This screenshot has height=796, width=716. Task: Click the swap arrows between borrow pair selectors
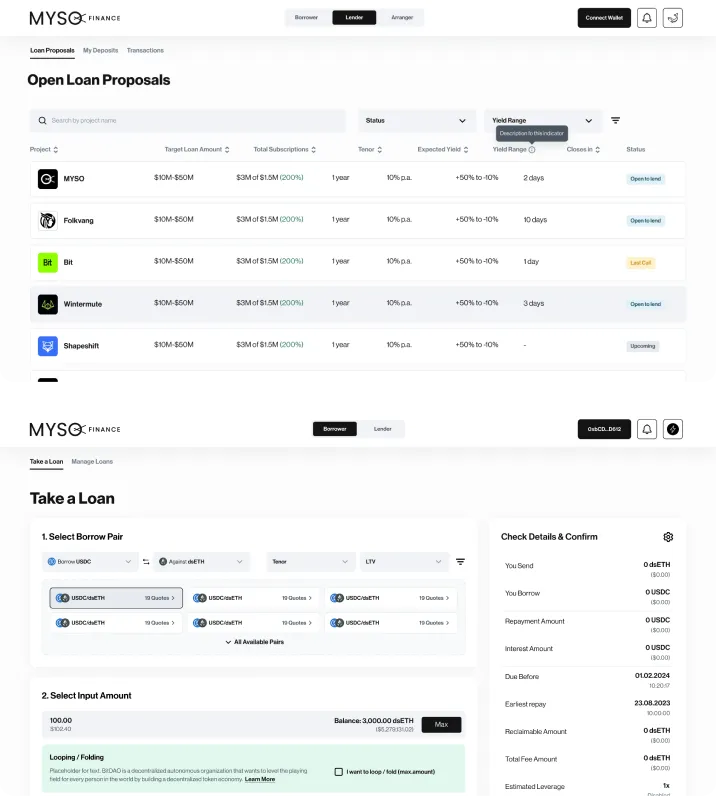pyautogui.click(x=146, y=561)
